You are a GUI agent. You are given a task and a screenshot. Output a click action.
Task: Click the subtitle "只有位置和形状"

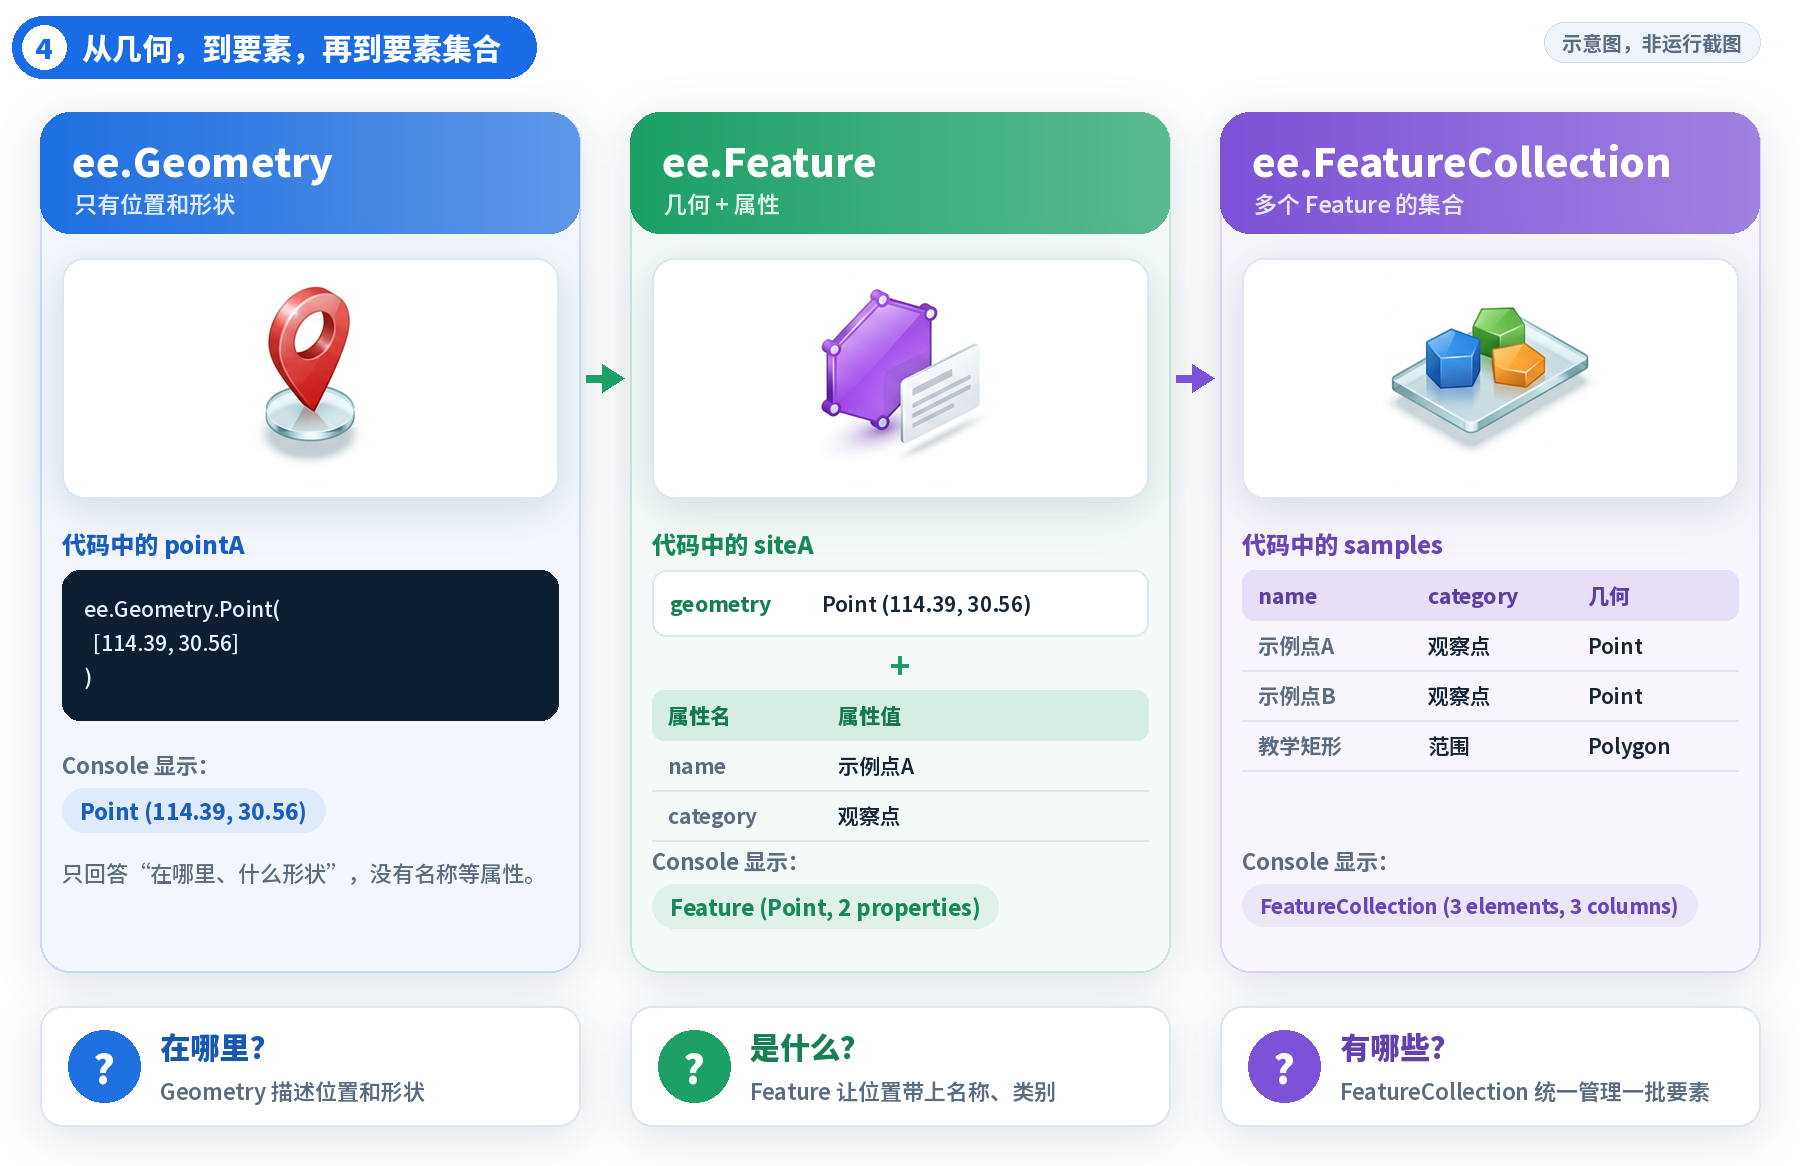(x=154, y=205)
